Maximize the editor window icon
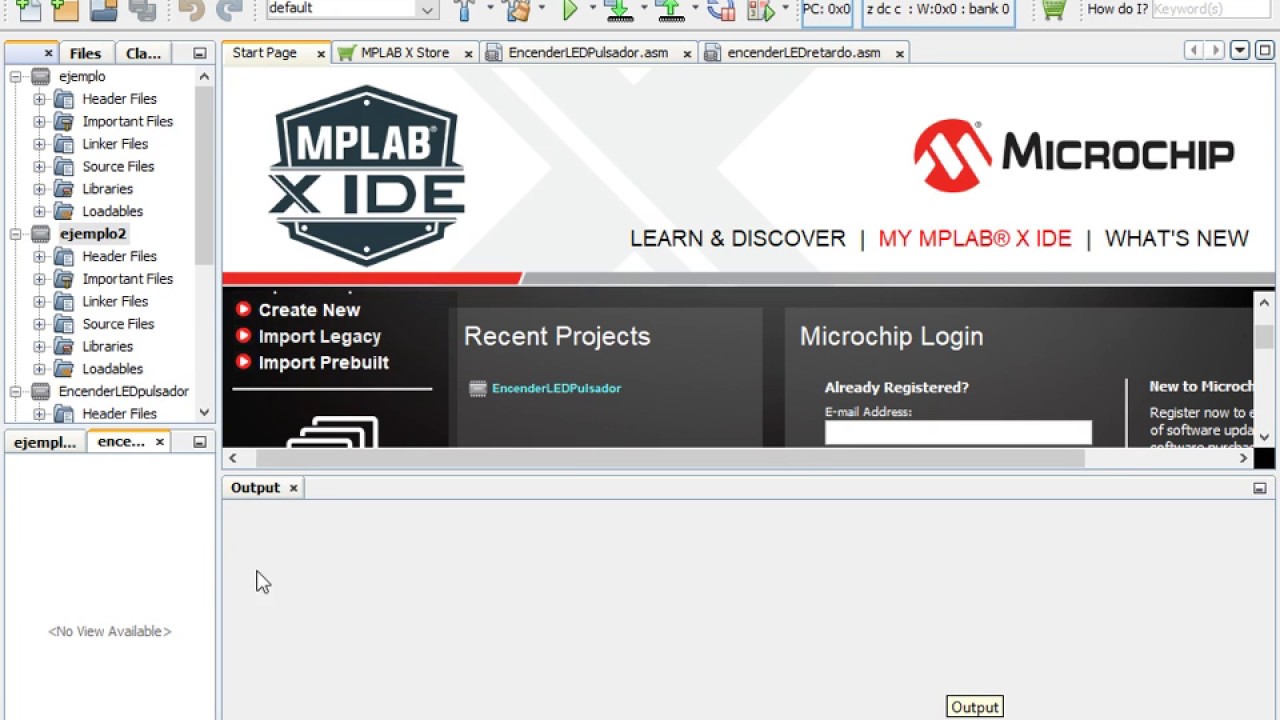1280x720 pixels. click(x=1264, y=50)
